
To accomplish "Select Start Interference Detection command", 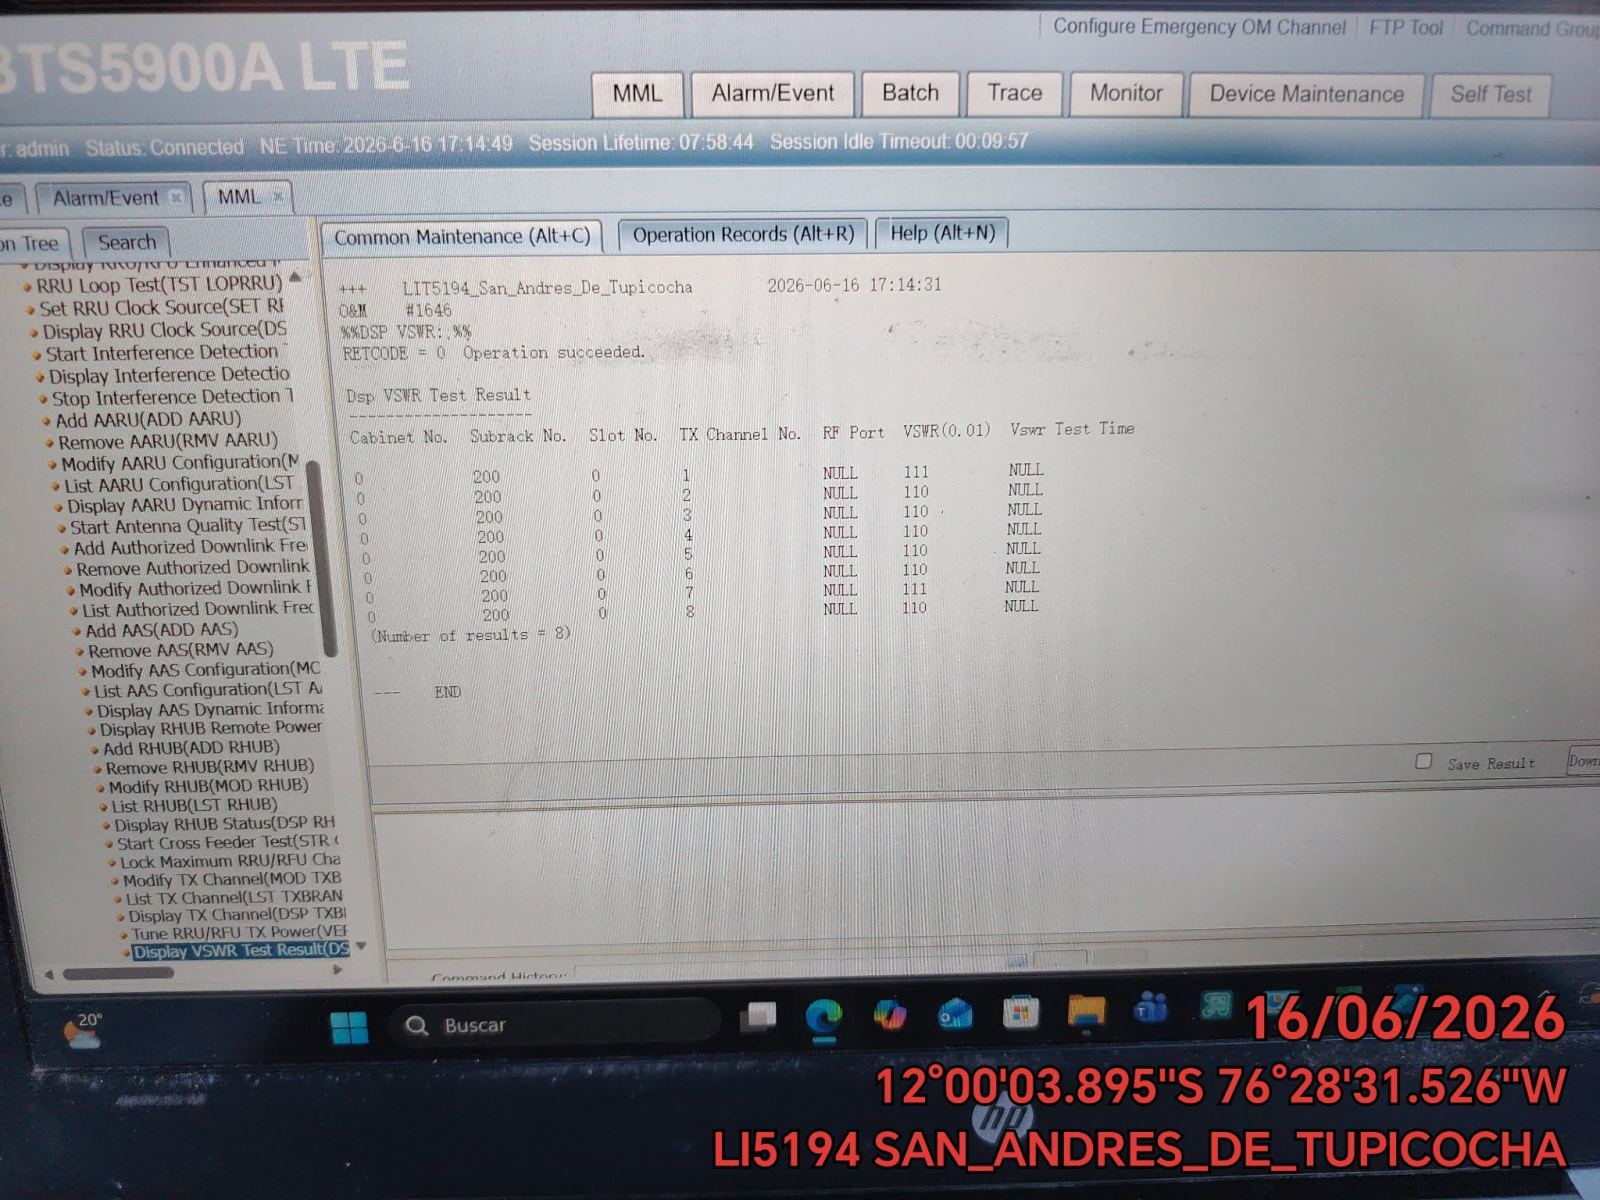I will point(162,353).
